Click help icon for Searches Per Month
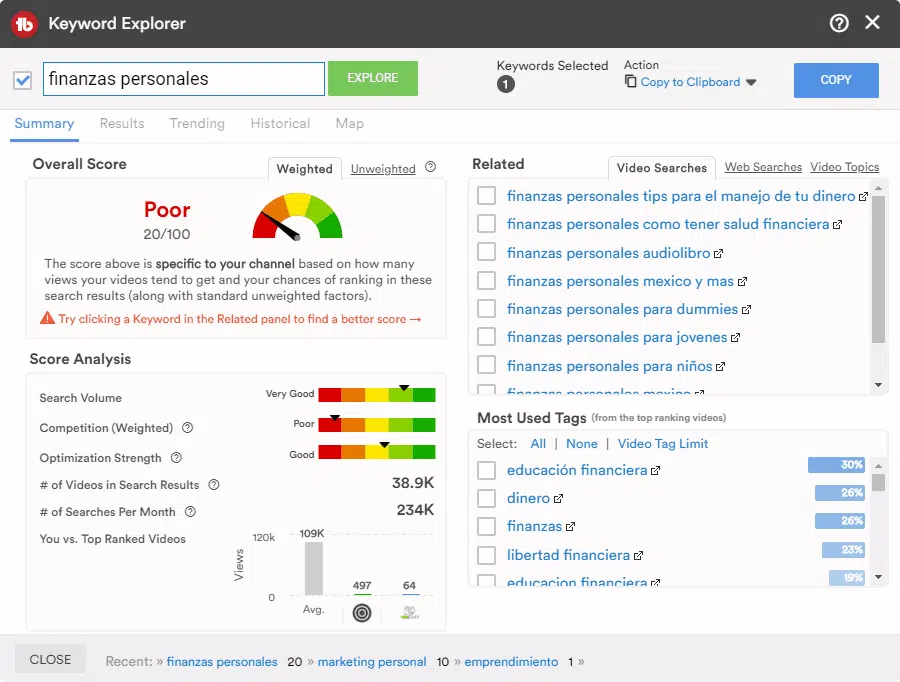 click(190, 512)
